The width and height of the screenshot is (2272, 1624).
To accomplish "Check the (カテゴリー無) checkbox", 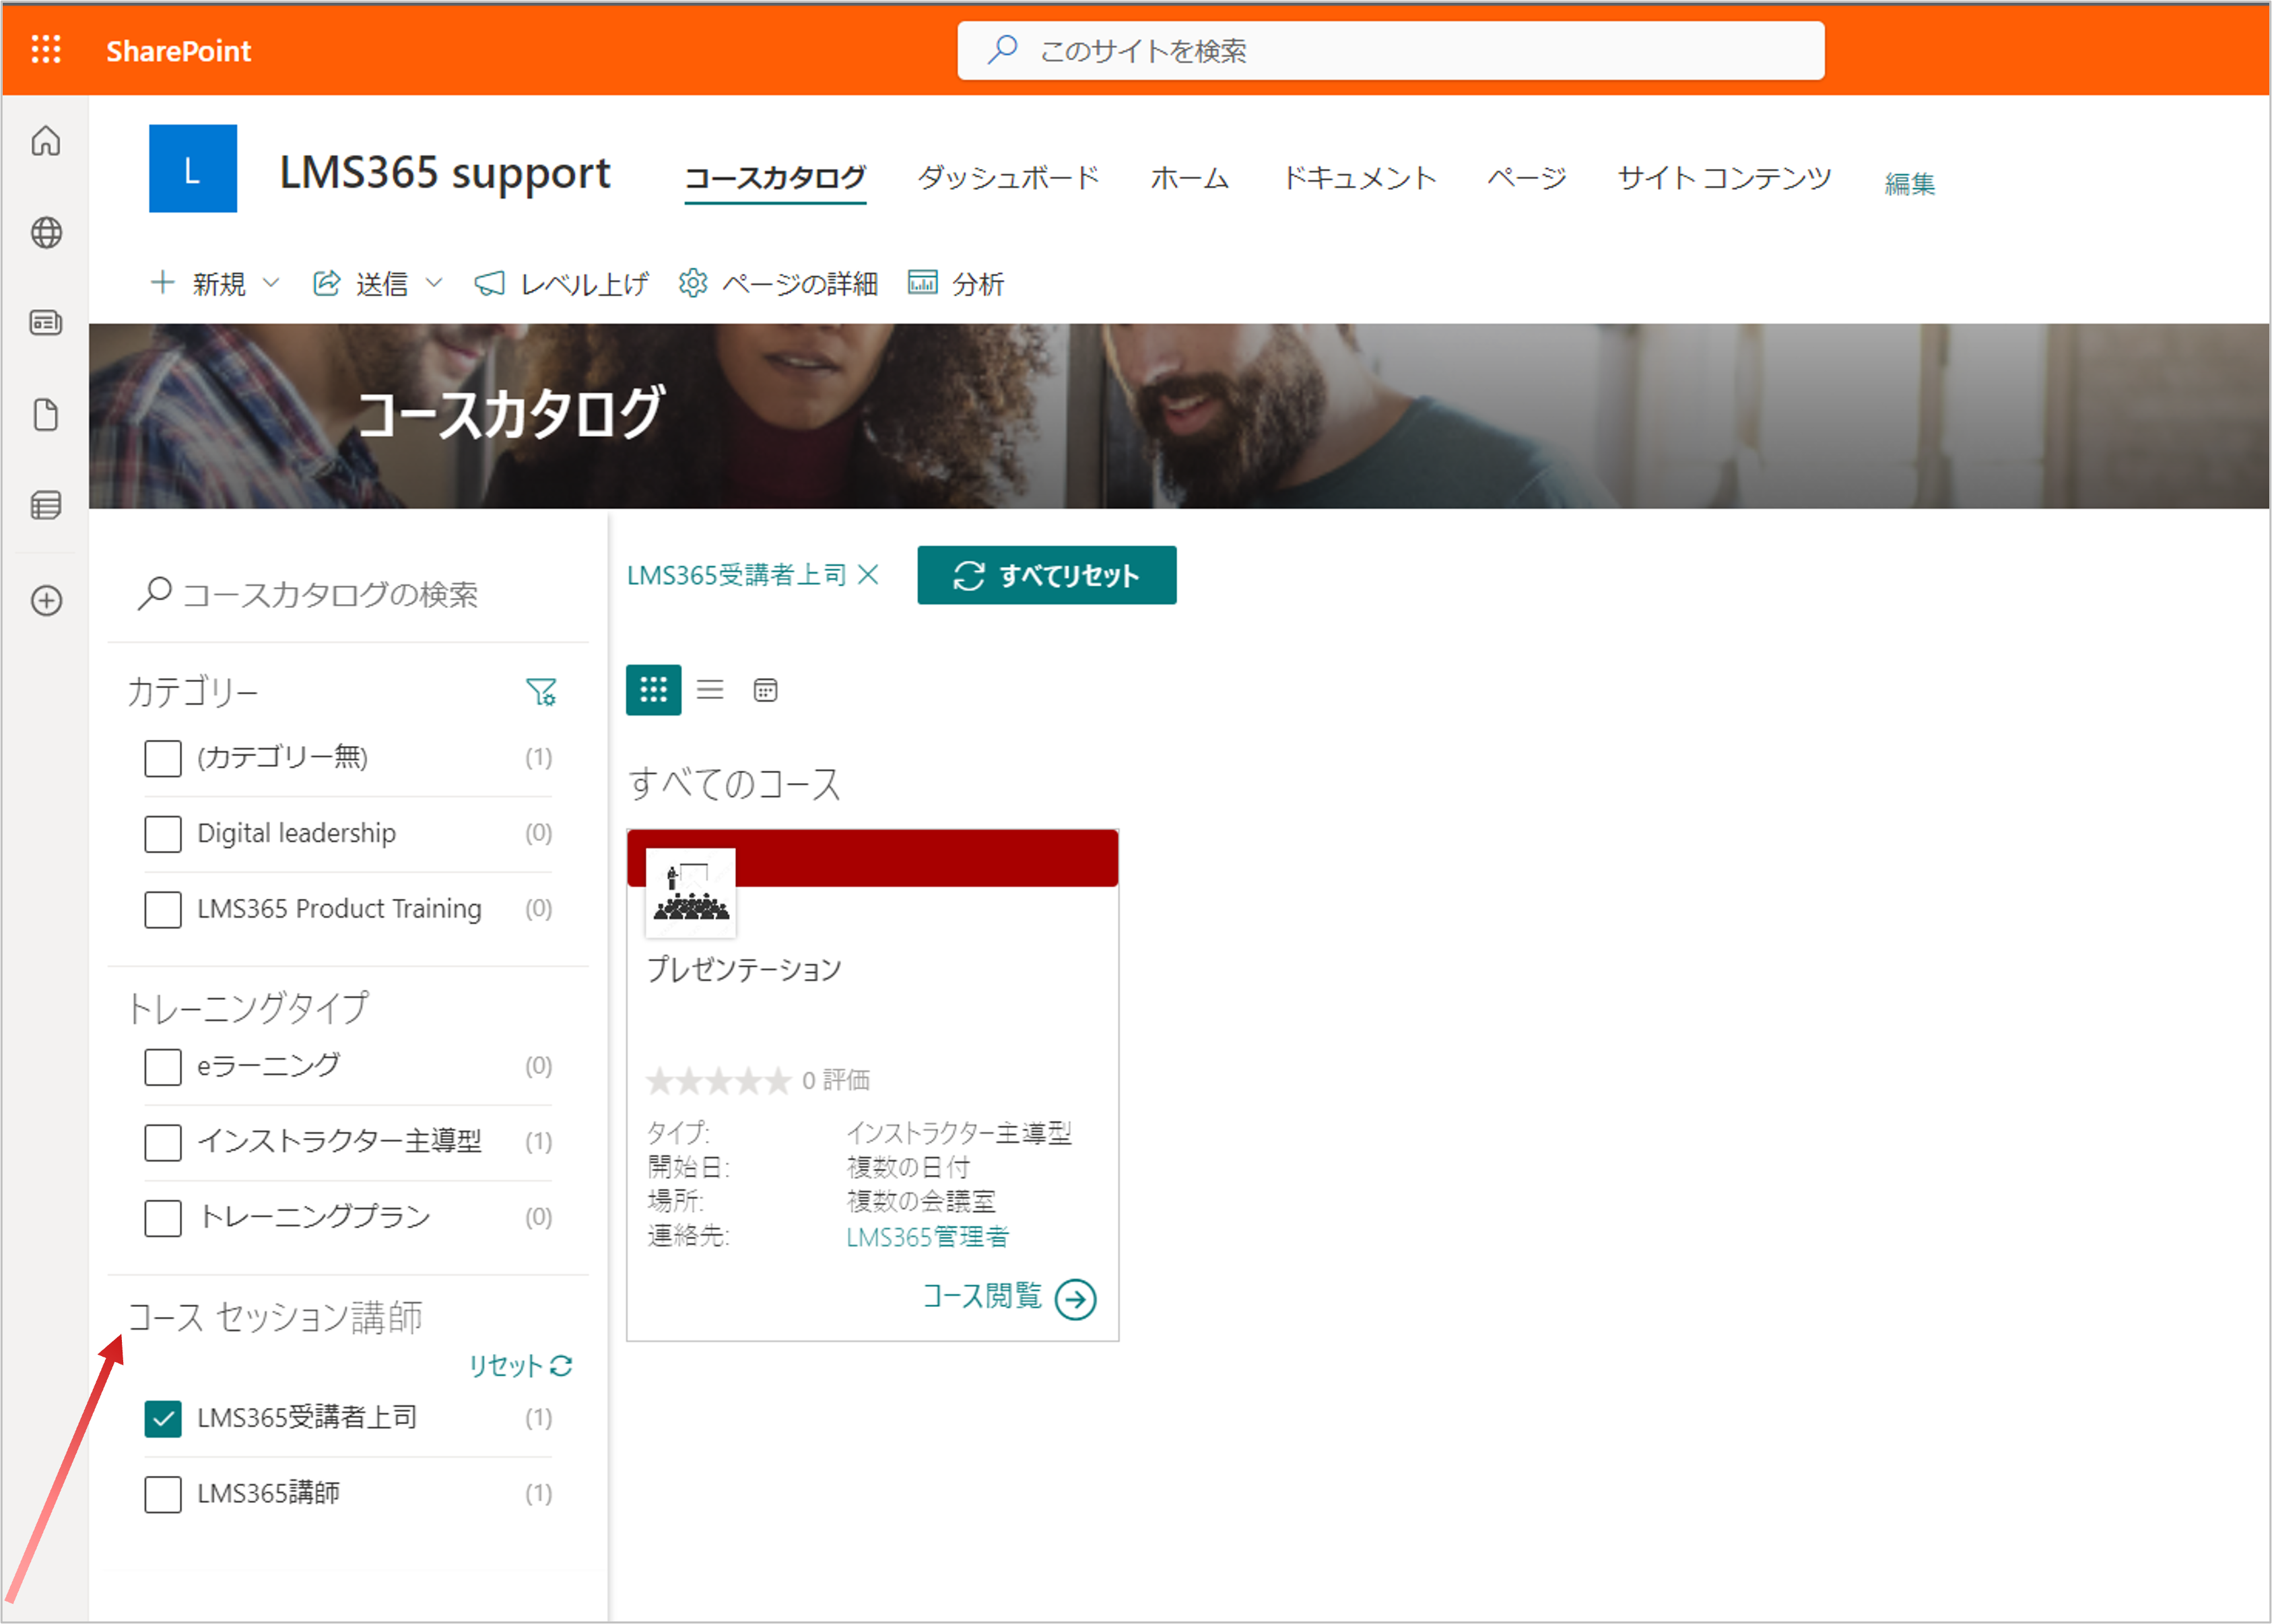I will click(x=163, y=758).
